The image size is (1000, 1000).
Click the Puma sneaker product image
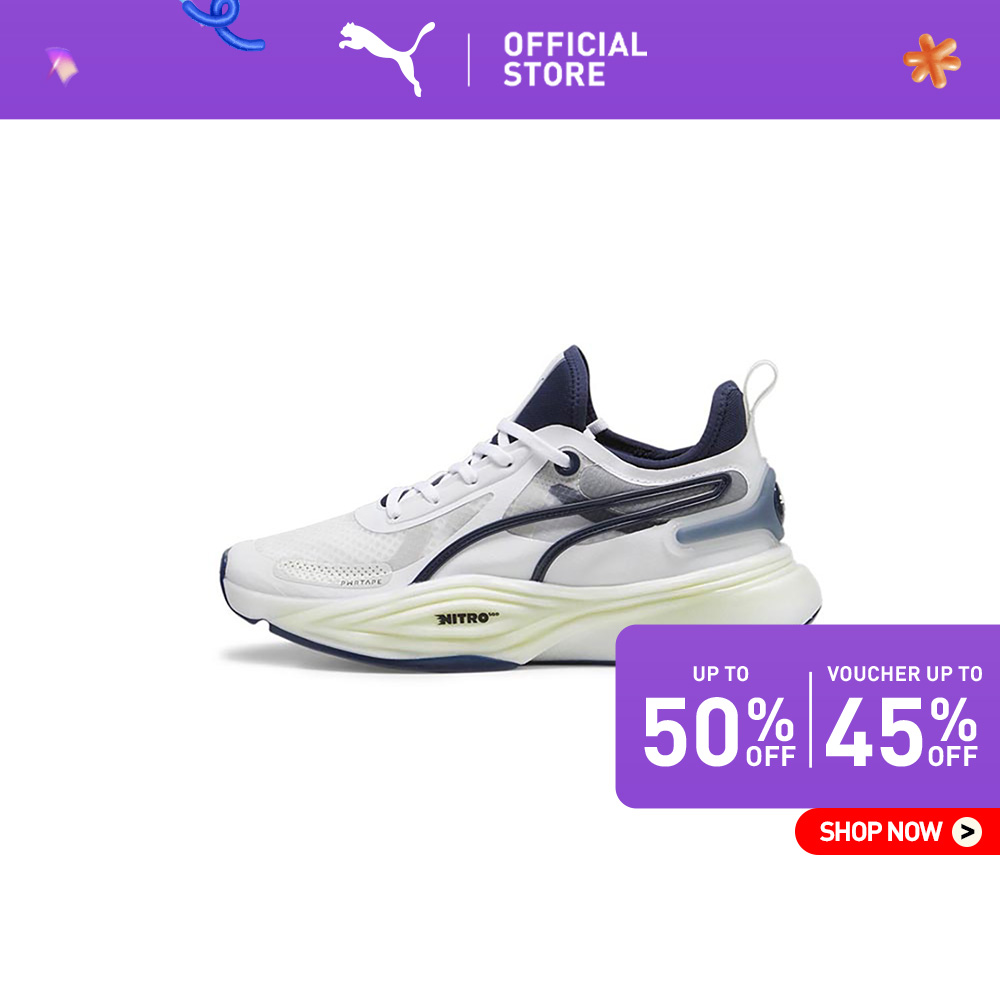point(521,508)
